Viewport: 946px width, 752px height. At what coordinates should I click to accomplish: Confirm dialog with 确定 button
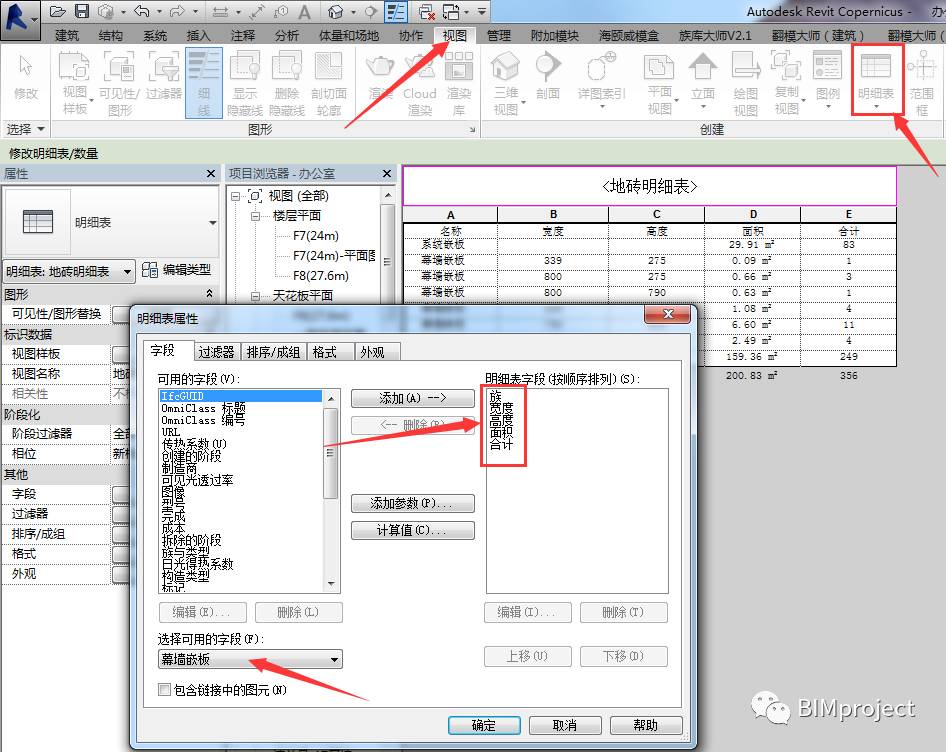coord(484,725)
